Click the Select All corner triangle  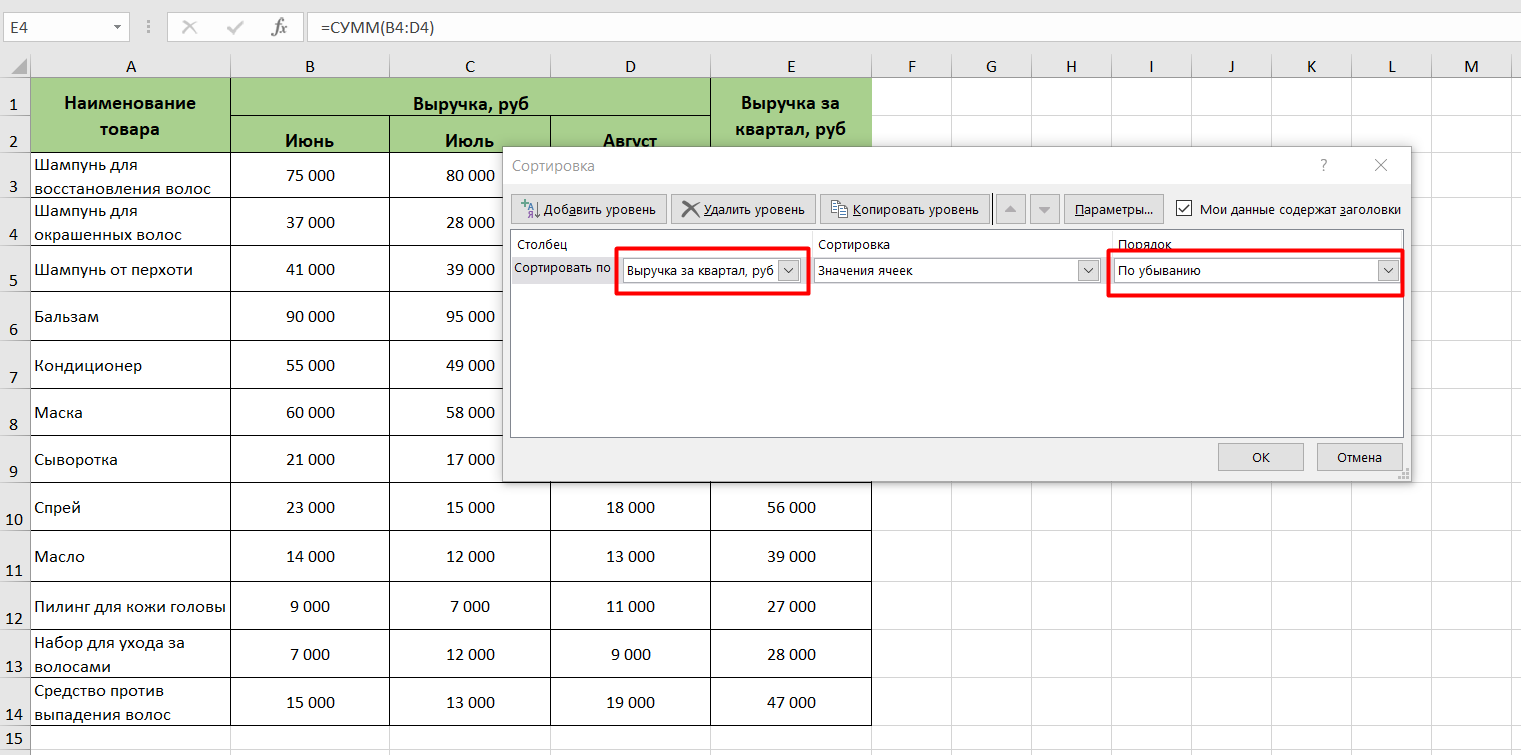(18, 67)
